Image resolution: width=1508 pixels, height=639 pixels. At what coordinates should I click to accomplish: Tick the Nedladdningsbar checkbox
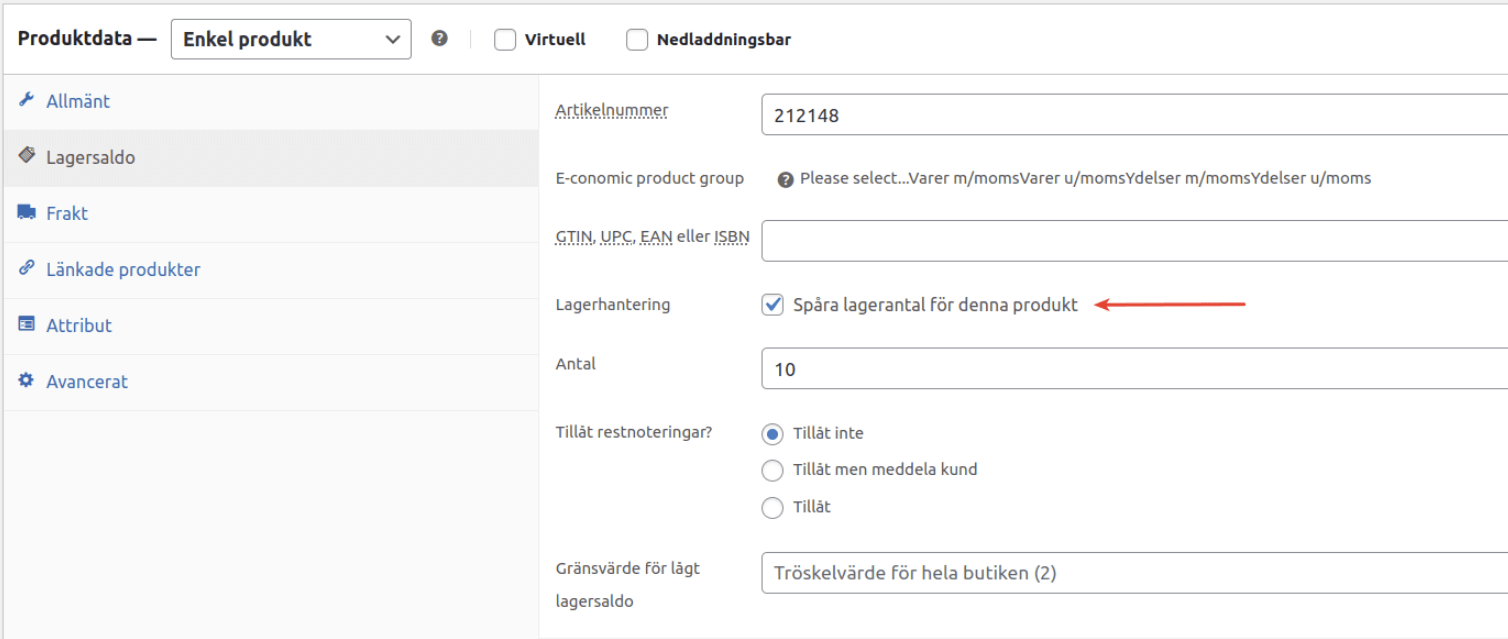[637, 40]
